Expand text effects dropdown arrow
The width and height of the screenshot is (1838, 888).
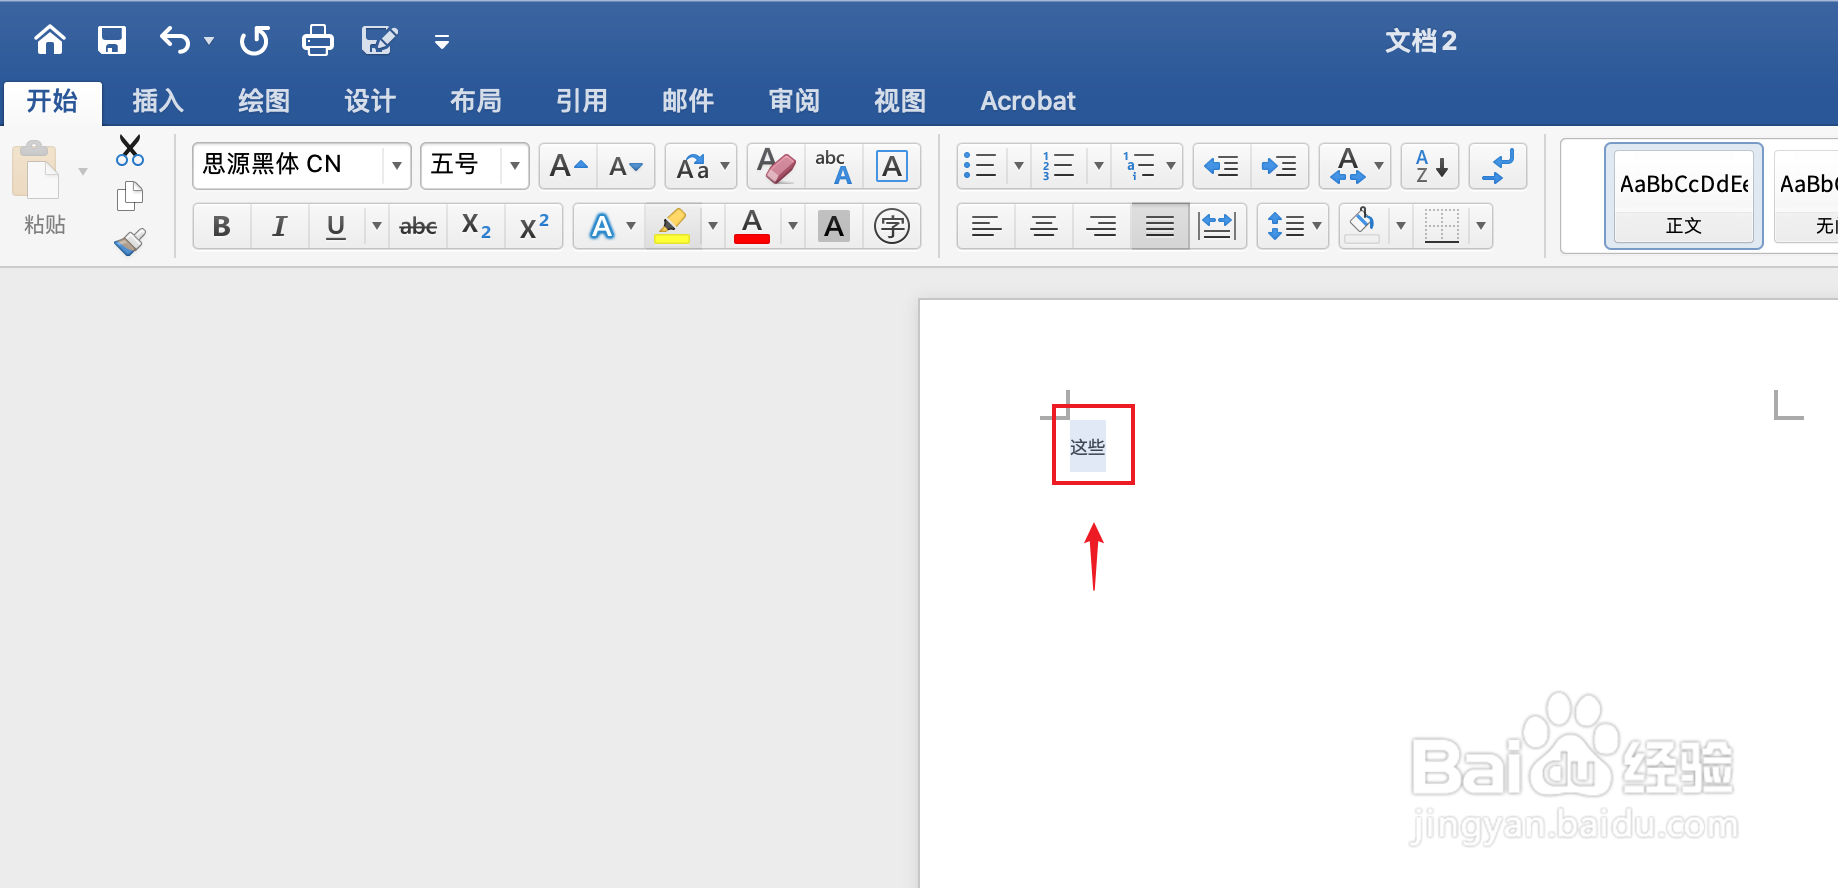(631, 226)
